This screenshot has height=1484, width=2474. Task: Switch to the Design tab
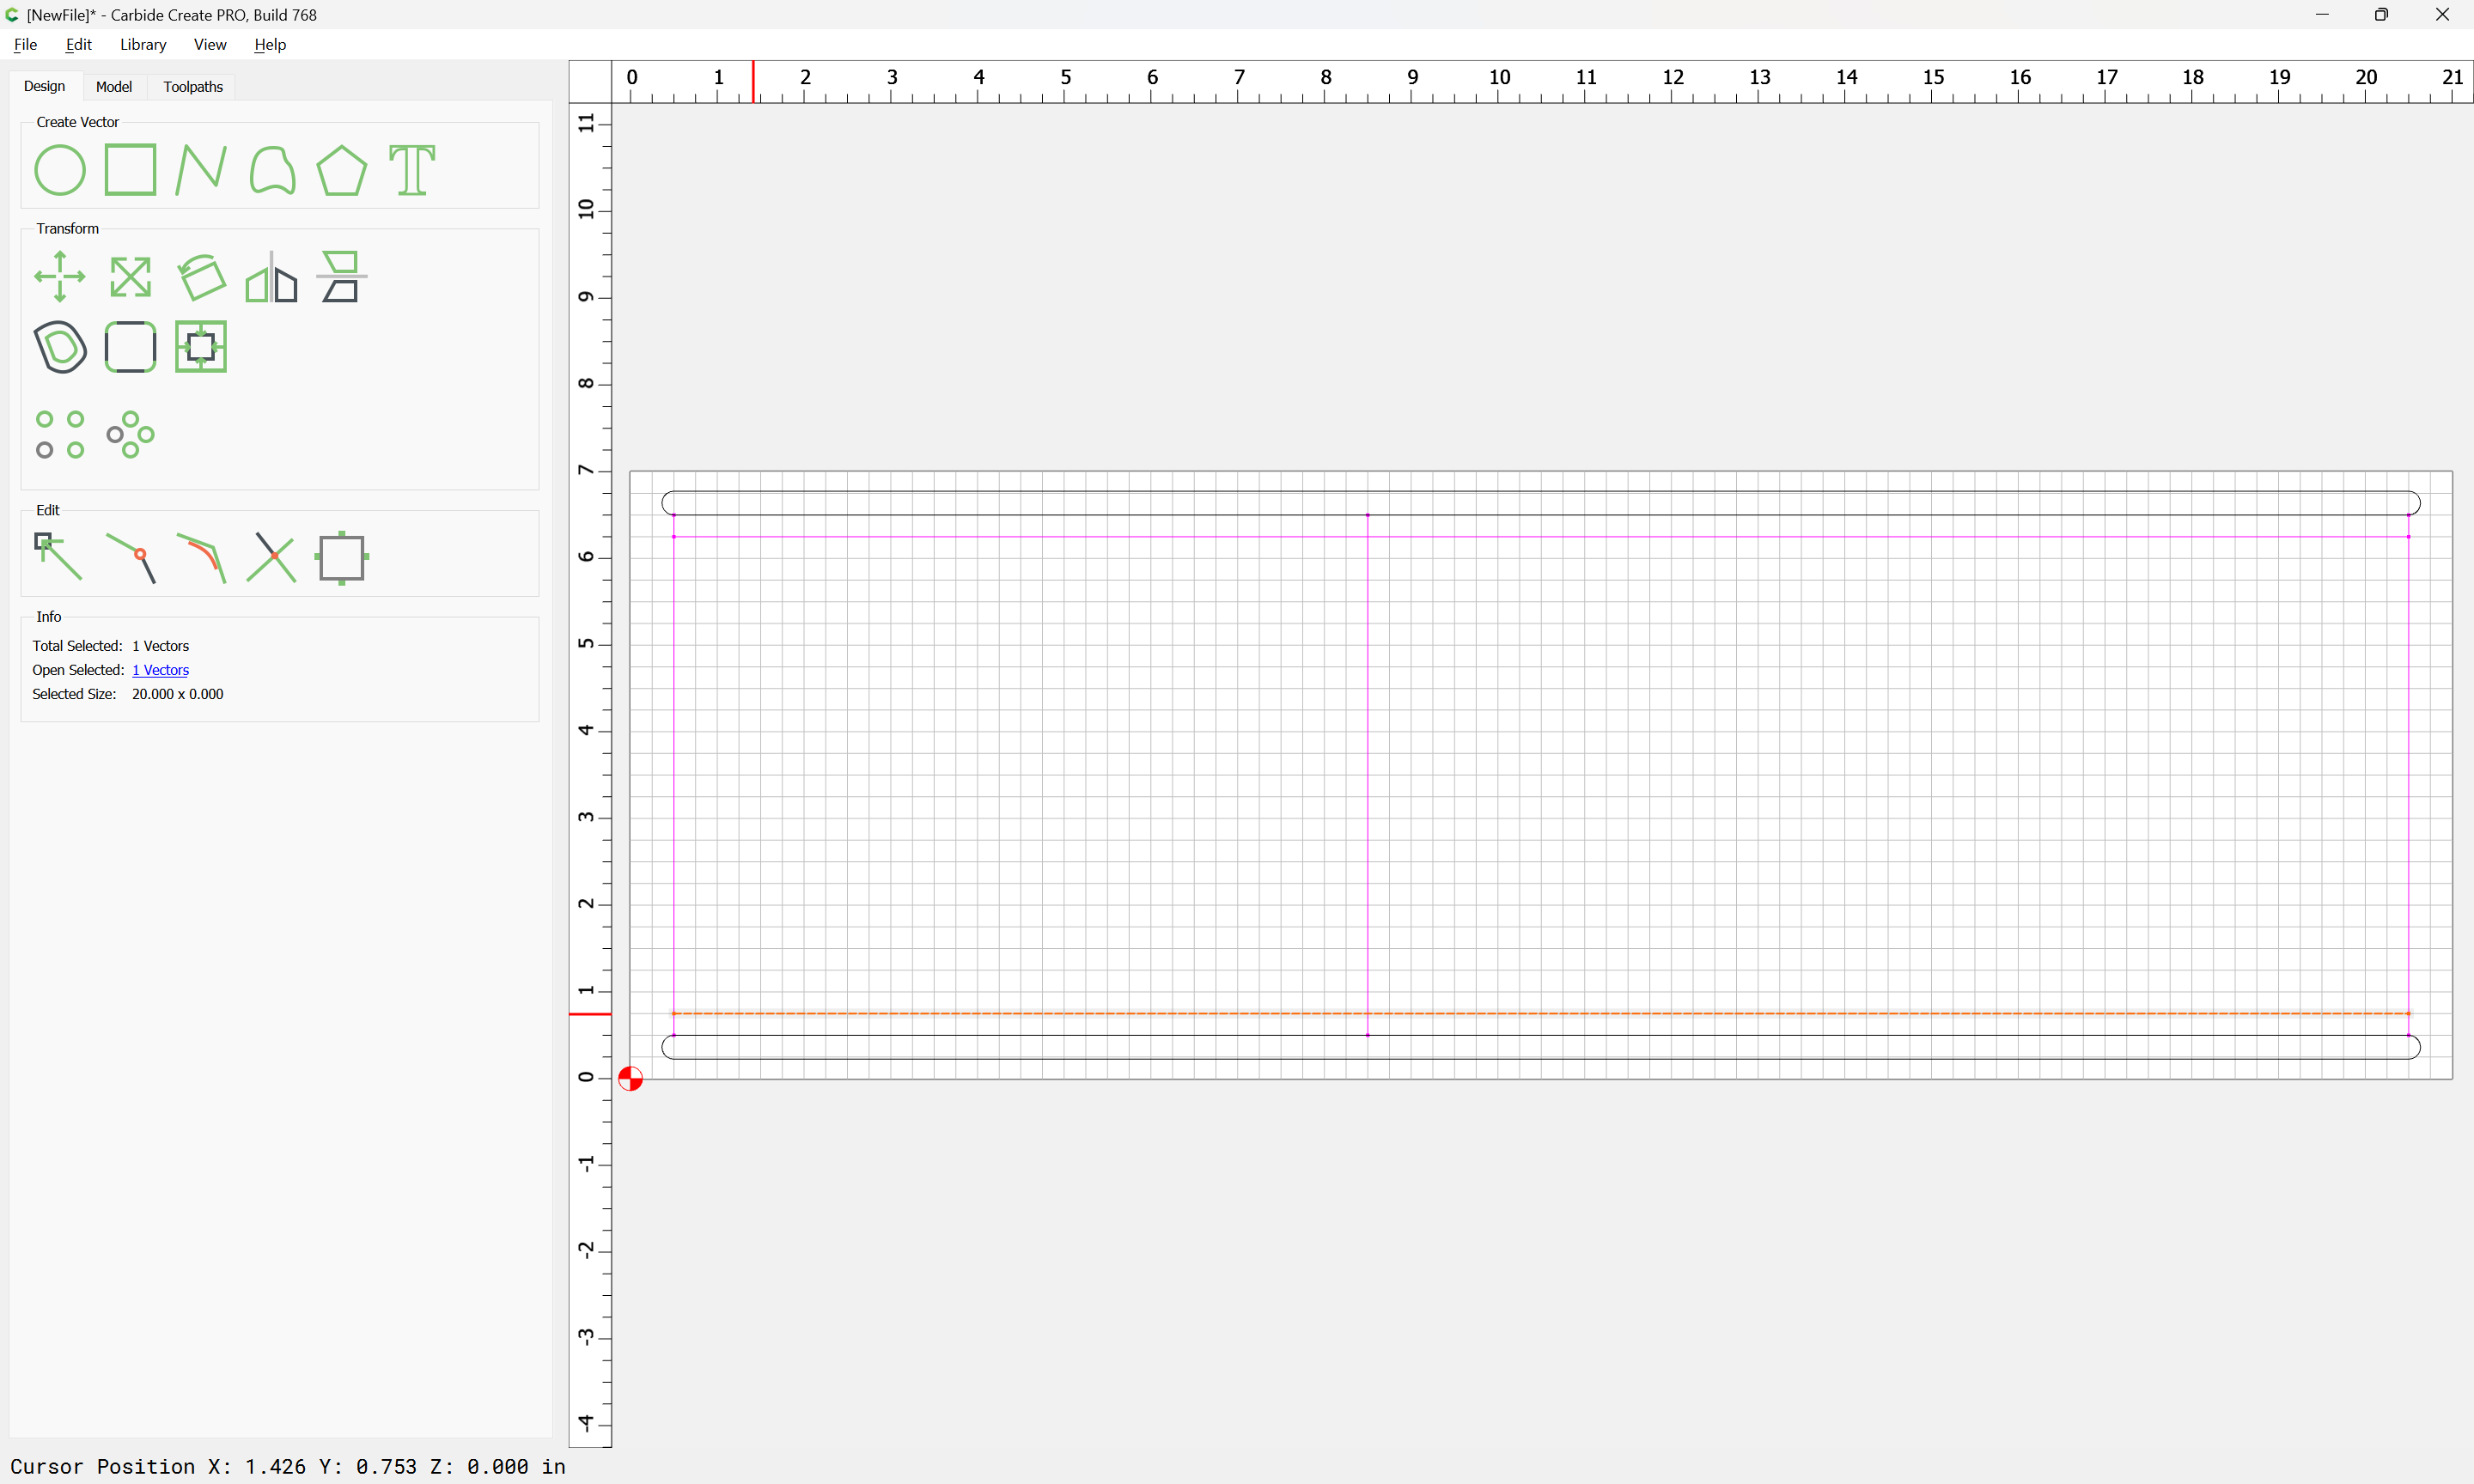(44, 86)
